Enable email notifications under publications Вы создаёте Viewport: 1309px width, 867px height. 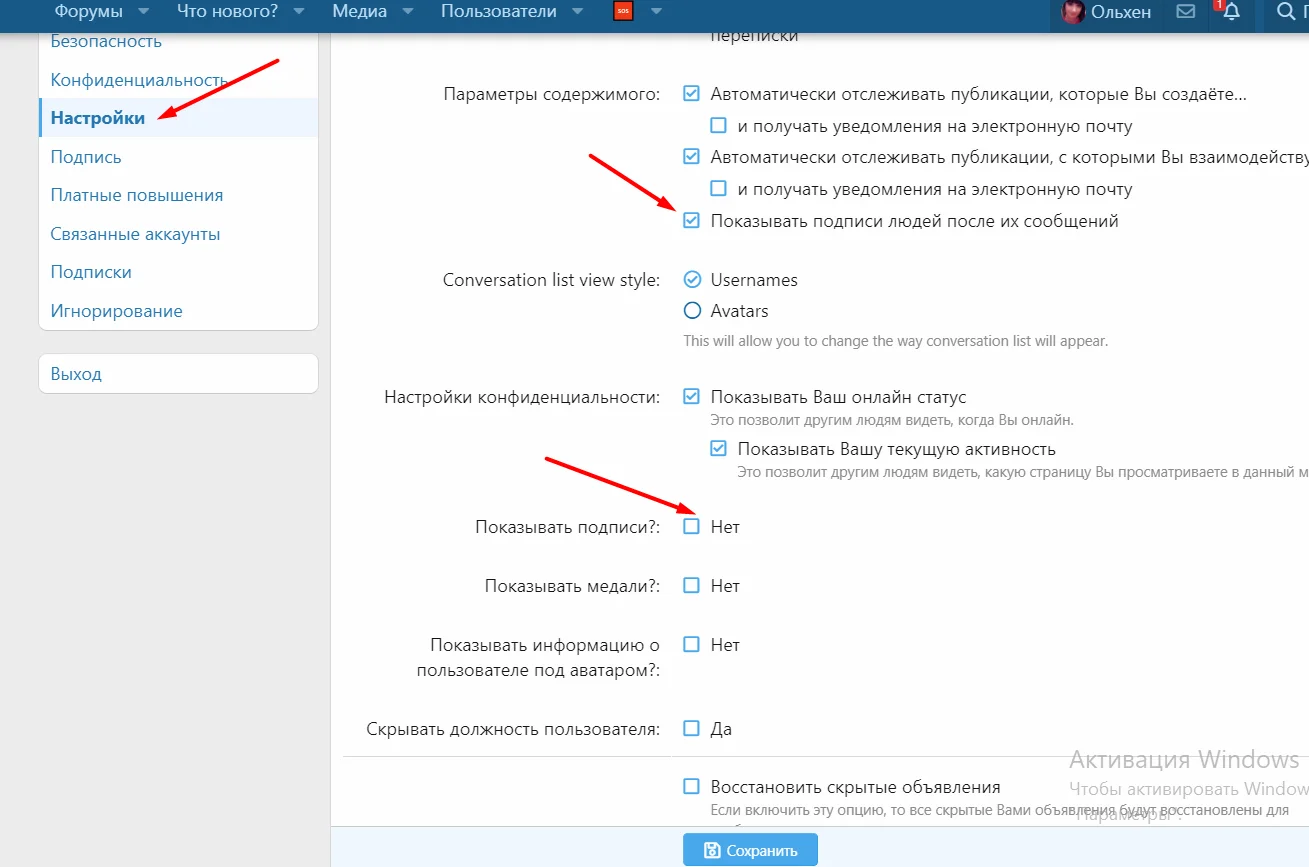(x=718, y=126)
